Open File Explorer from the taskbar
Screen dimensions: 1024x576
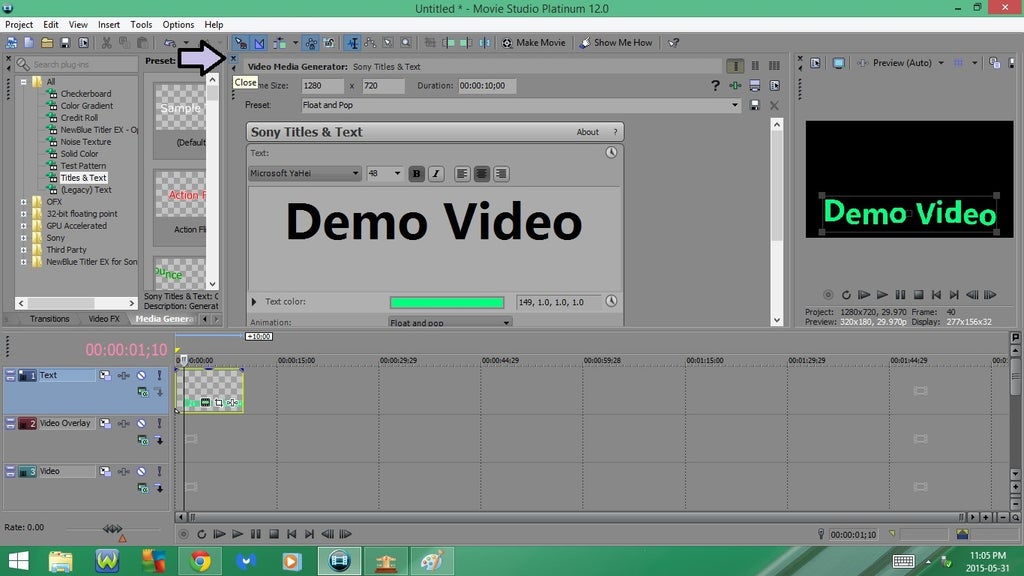(x=60, y=561)
